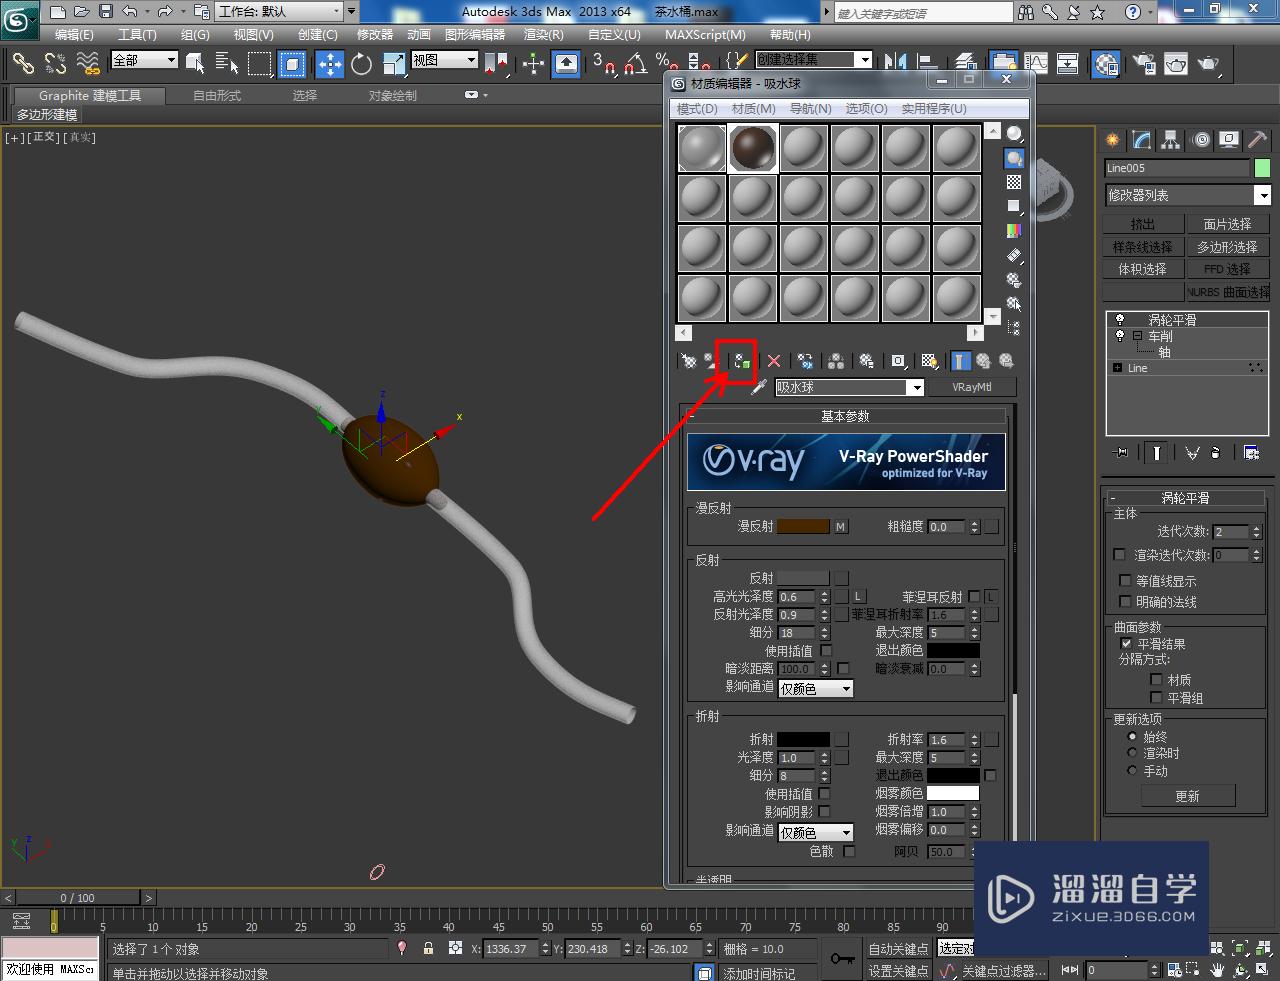Collapse 车削 modifier tree node

(1137, 337)
